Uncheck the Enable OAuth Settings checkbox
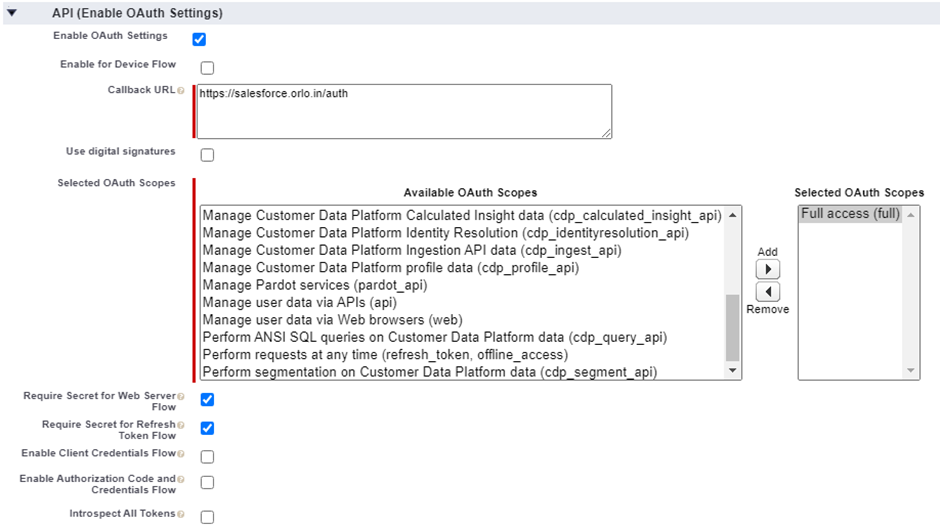This screenshot has width=940, height=528. click(199, 39)
